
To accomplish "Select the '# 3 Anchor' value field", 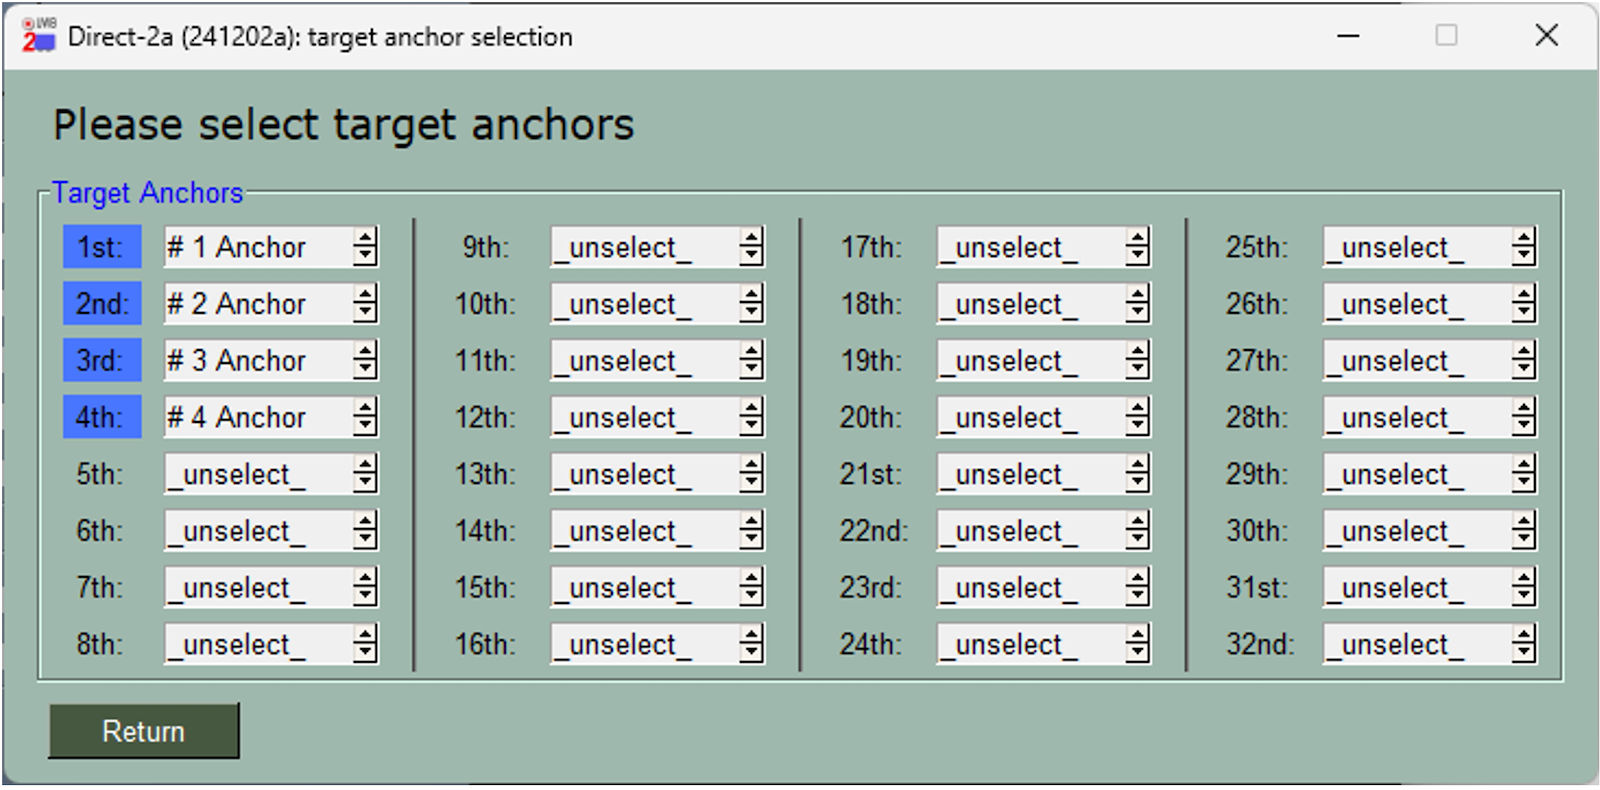I will (x=258, y=361).
